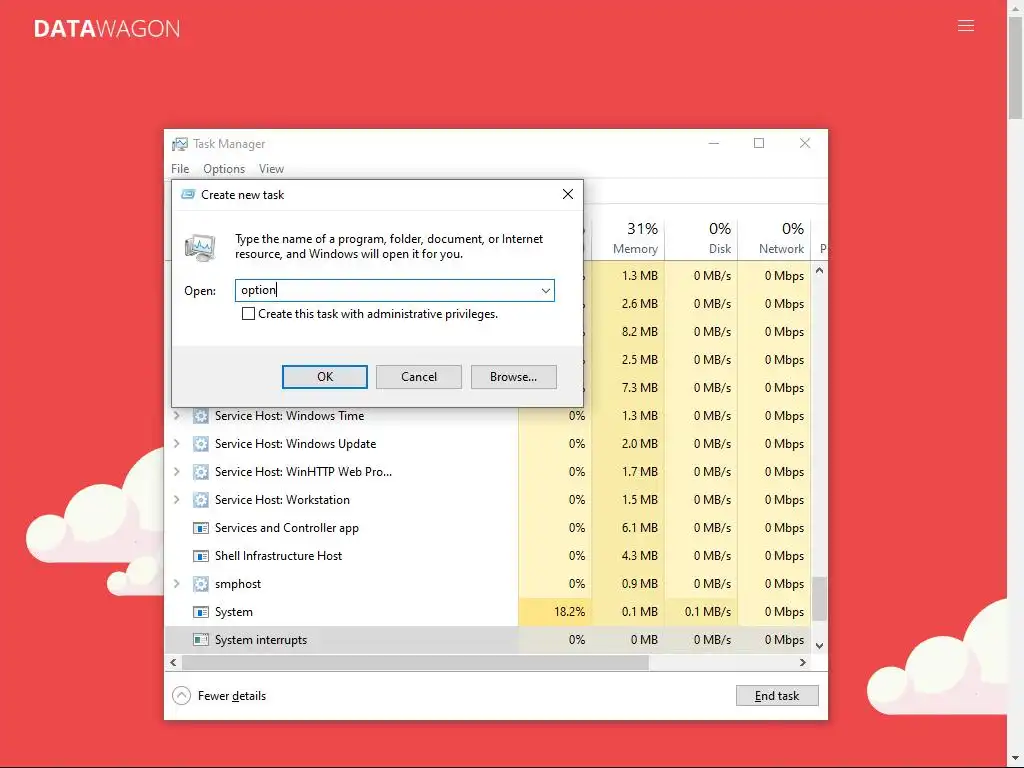Open the Open field dropdown arrow
This screenshot has width=1024, height=768.
[x=545, y=291]
